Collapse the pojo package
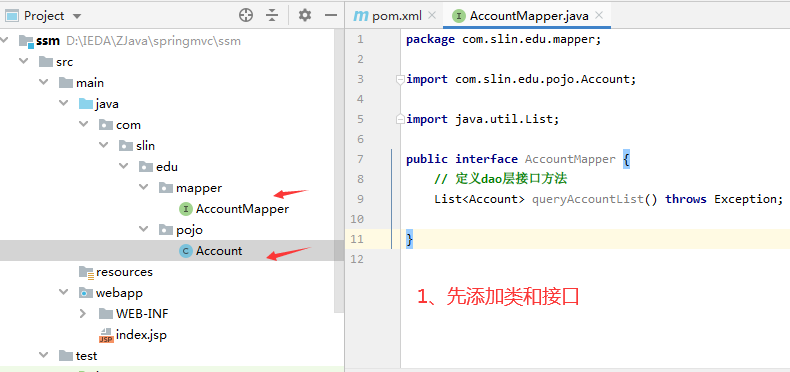The image size is (790, 372). point(144,229)
